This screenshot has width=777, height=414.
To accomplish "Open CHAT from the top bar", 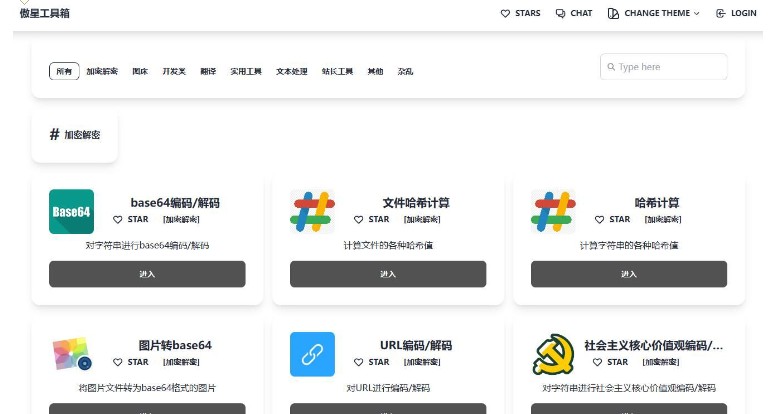I will [x=574, y=13].
